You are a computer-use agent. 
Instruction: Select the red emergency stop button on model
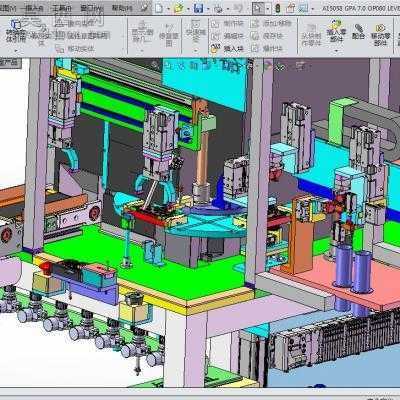tap(46, 268)
